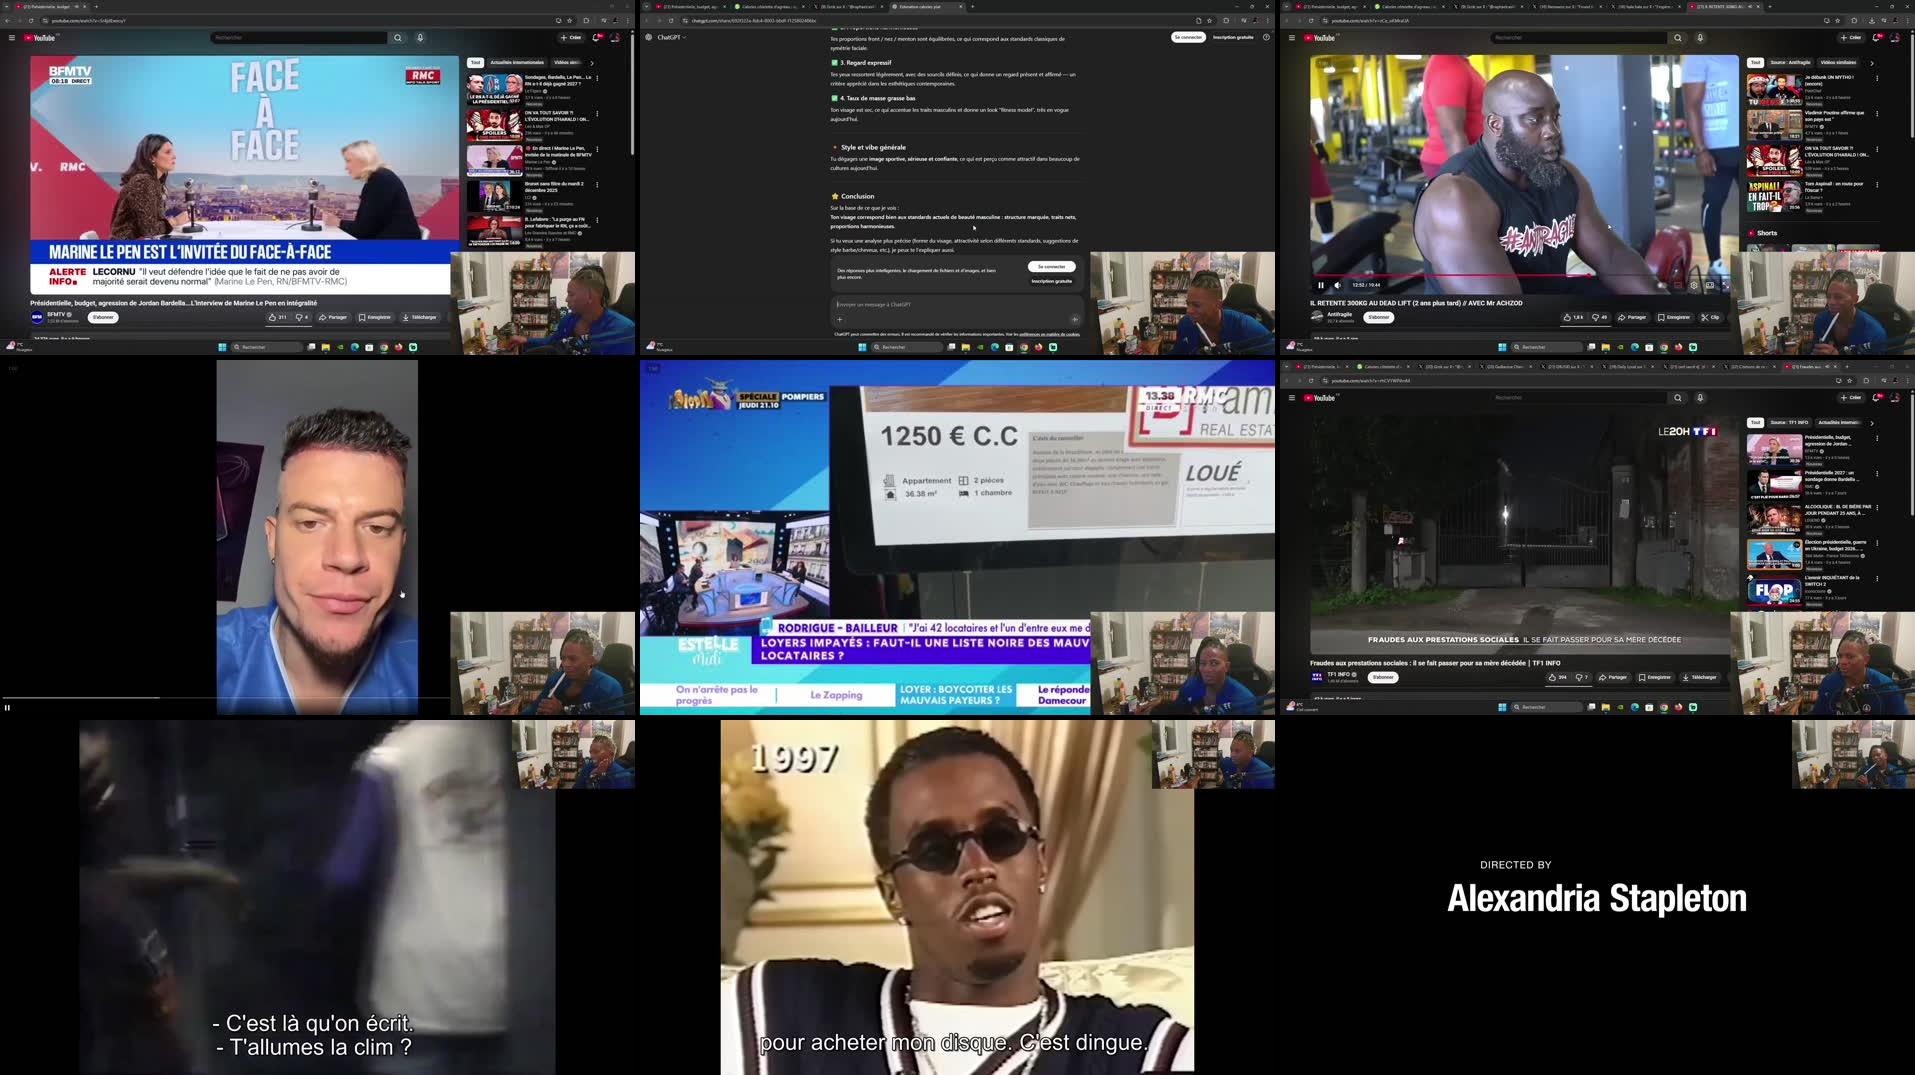Select the 'Source : Antifragile' filter chip

click(1790, 62)
